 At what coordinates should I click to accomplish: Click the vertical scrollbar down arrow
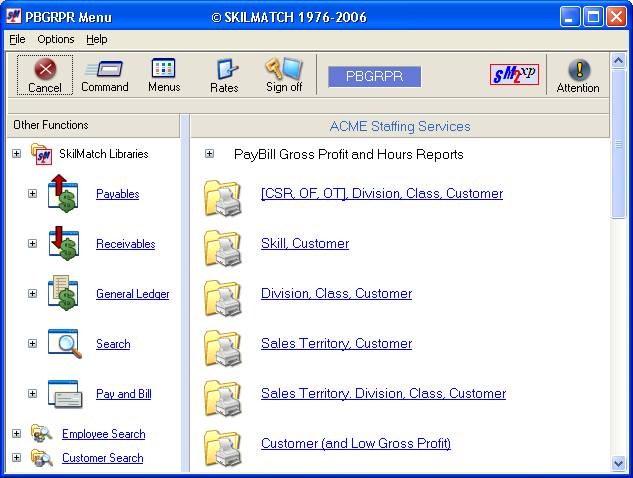click(x=618, y=463)
